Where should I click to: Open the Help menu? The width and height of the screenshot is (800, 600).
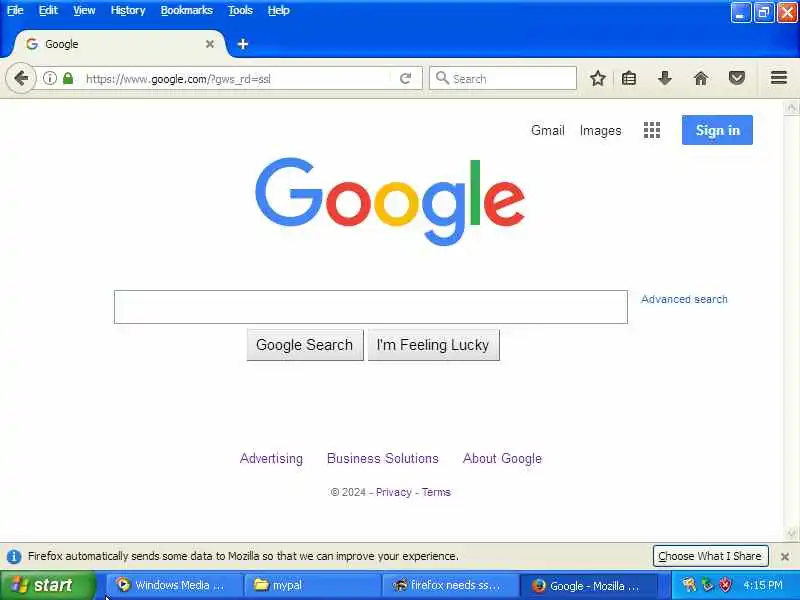[x=279, y=10]
